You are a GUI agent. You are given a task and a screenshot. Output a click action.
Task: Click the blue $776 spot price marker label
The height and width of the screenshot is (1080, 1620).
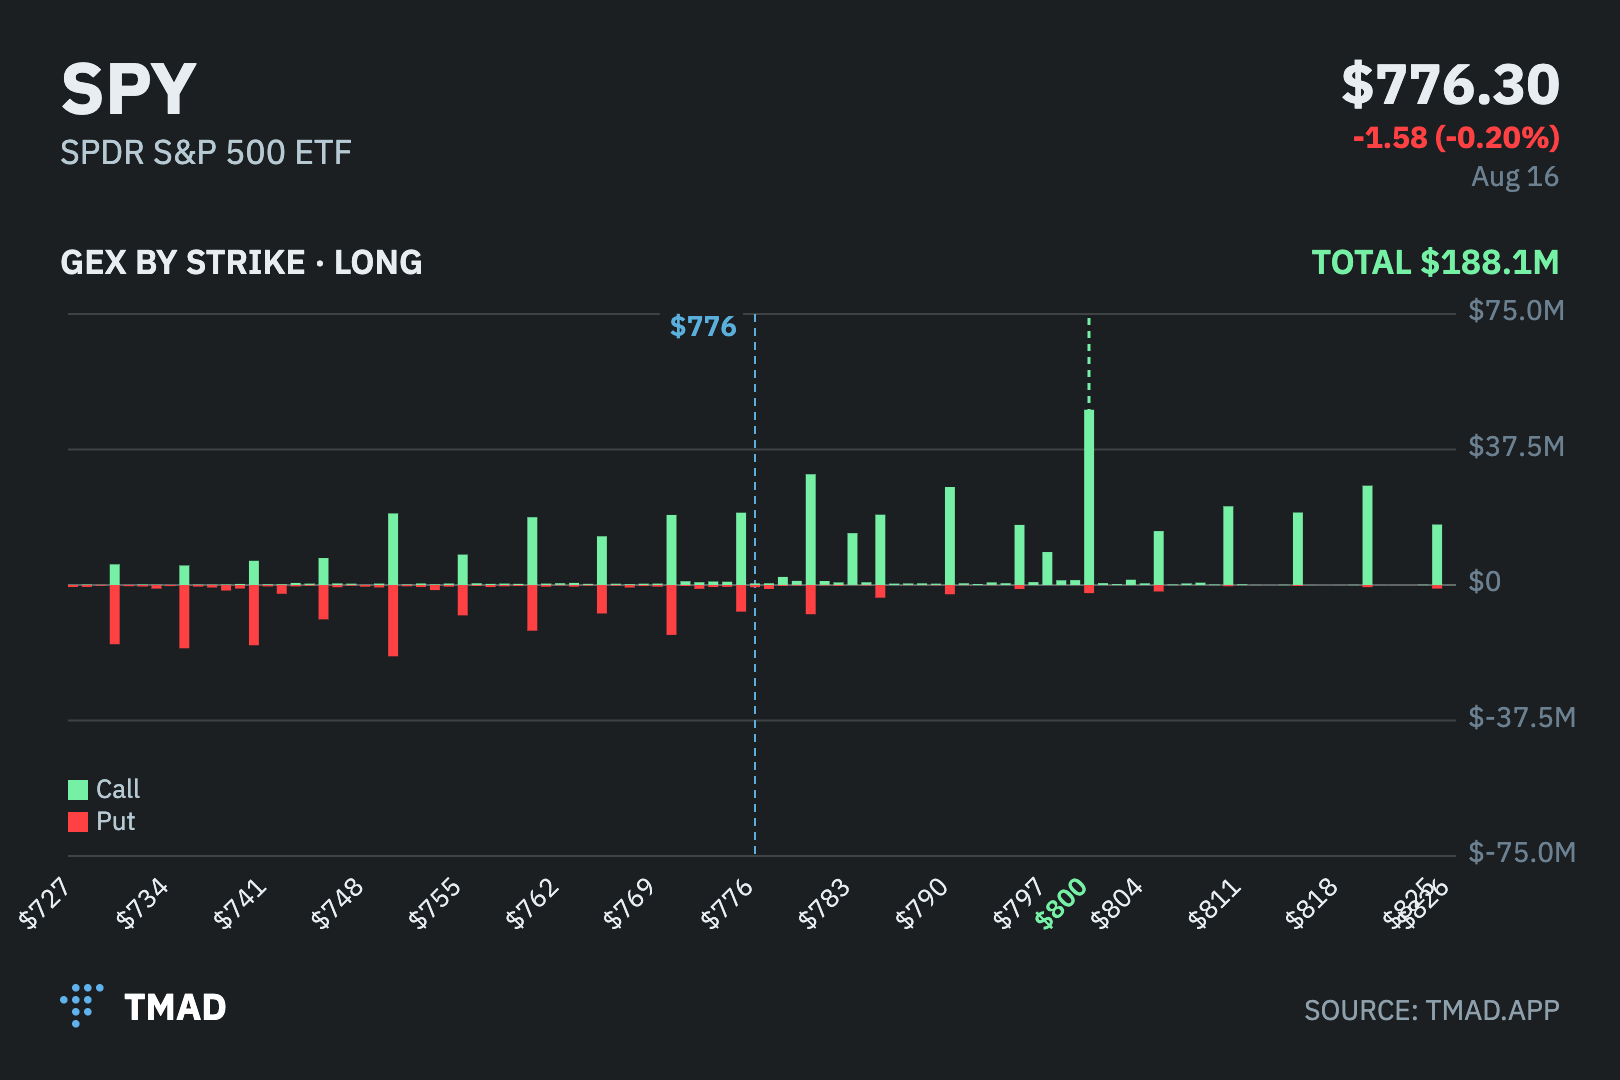[x=703, y=327]
